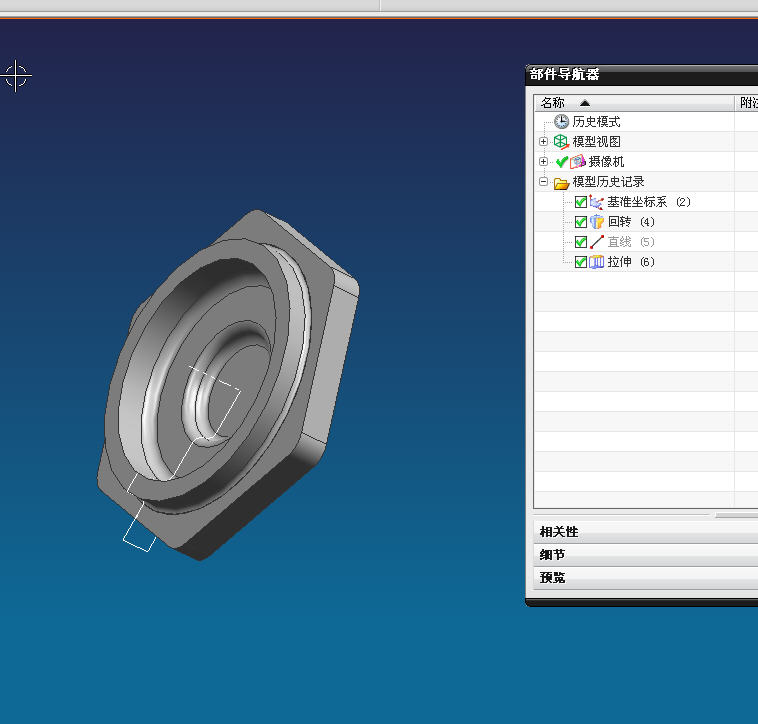758x724 pixels.
Task: Click the 拉伸 extrude feature icon
Action: pyautogui.click(x=597, y=262)
